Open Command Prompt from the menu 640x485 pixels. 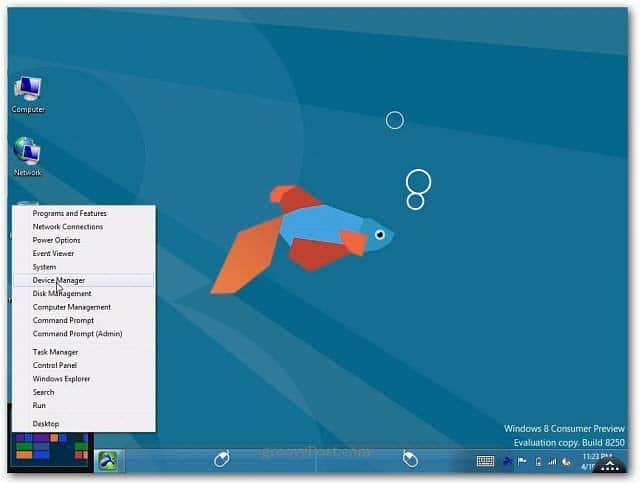(x=63, y=320)
